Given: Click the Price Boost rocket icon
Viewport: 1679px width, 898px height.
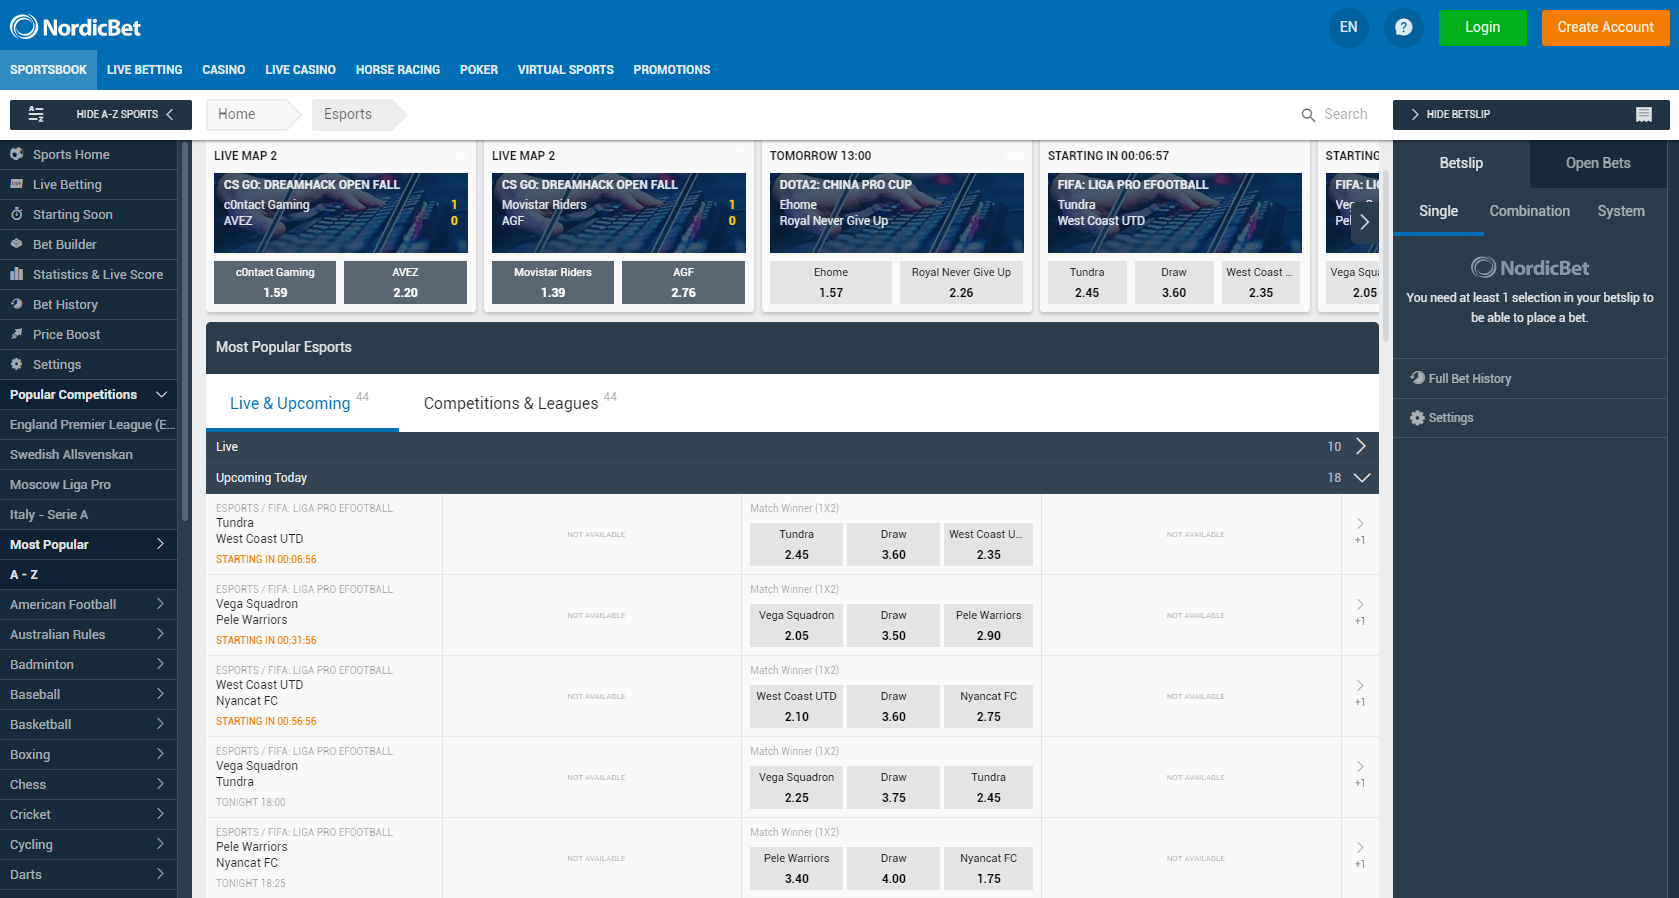Looking at the screenshot, I should (16, 334).
